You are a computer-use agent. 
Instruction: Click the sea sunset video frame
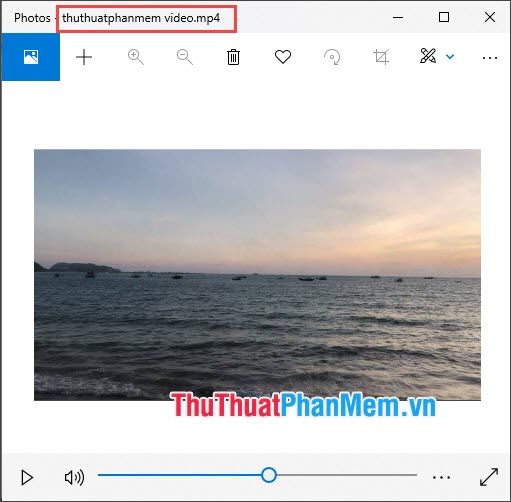257,275
